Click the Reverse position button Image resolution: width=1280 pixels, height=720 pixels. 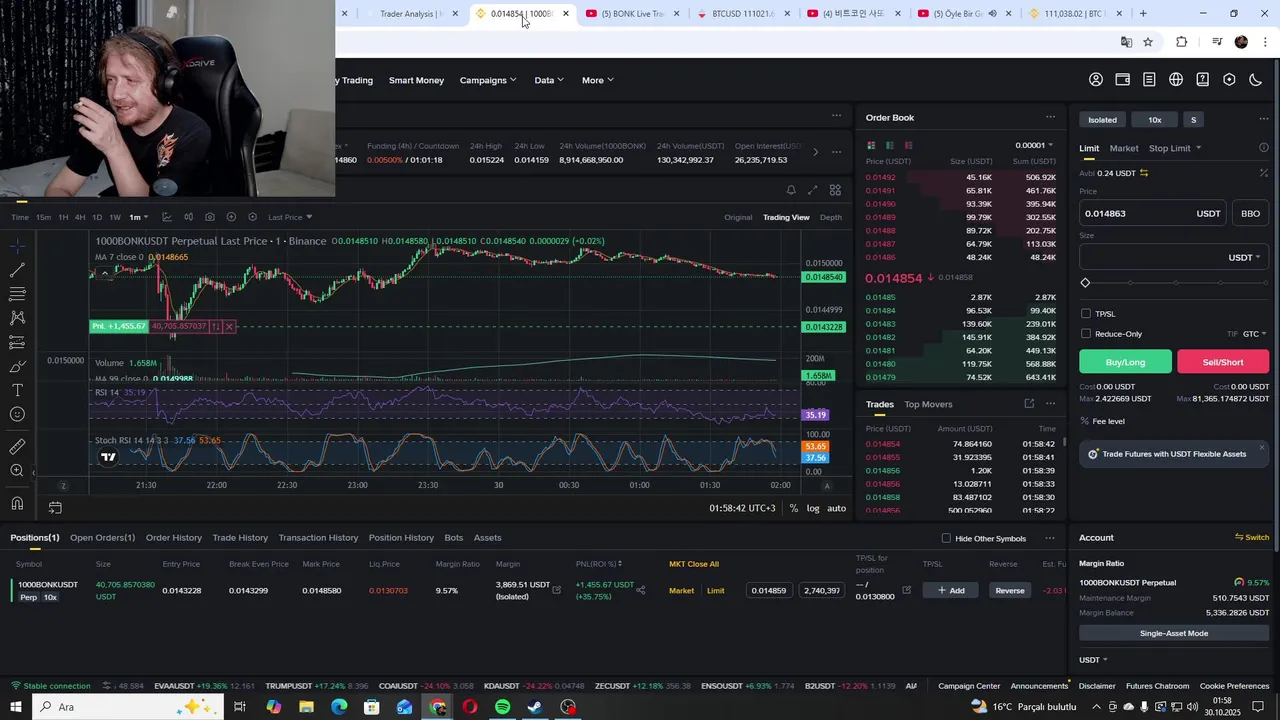click(1010, 591)
